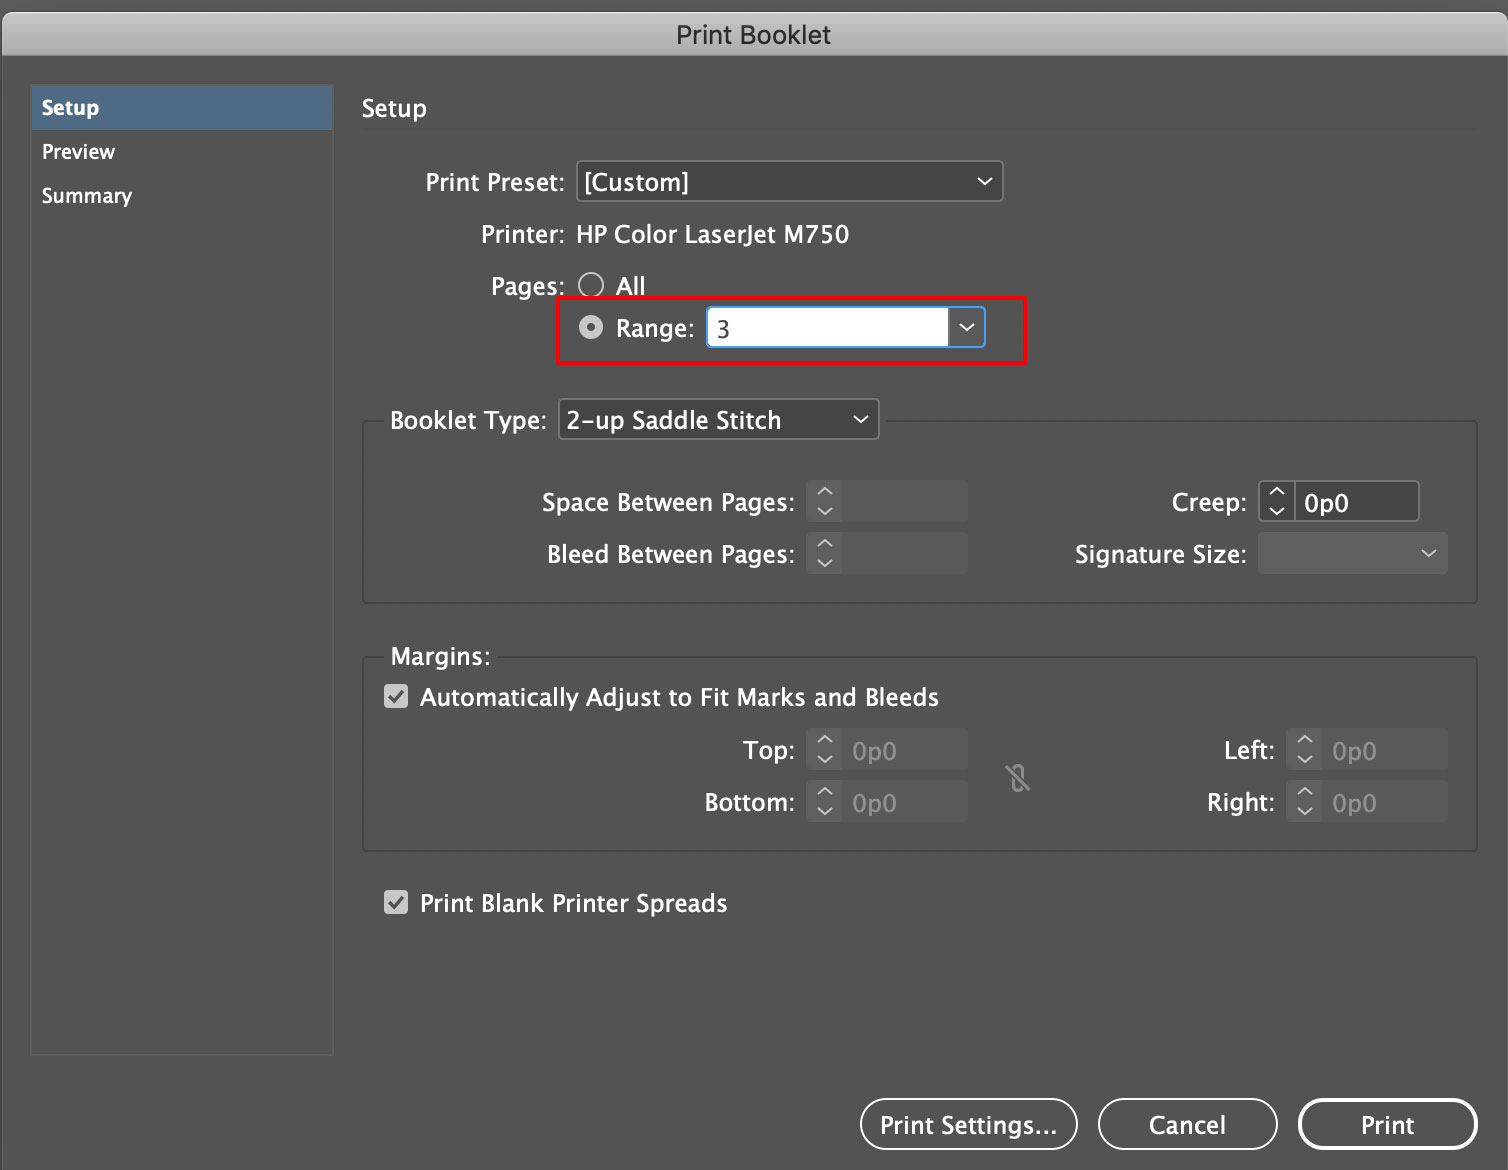This screenshot has width=1508, height=1170.
Task: Select the Range pages radio button
Action: (x=590, y=327)
